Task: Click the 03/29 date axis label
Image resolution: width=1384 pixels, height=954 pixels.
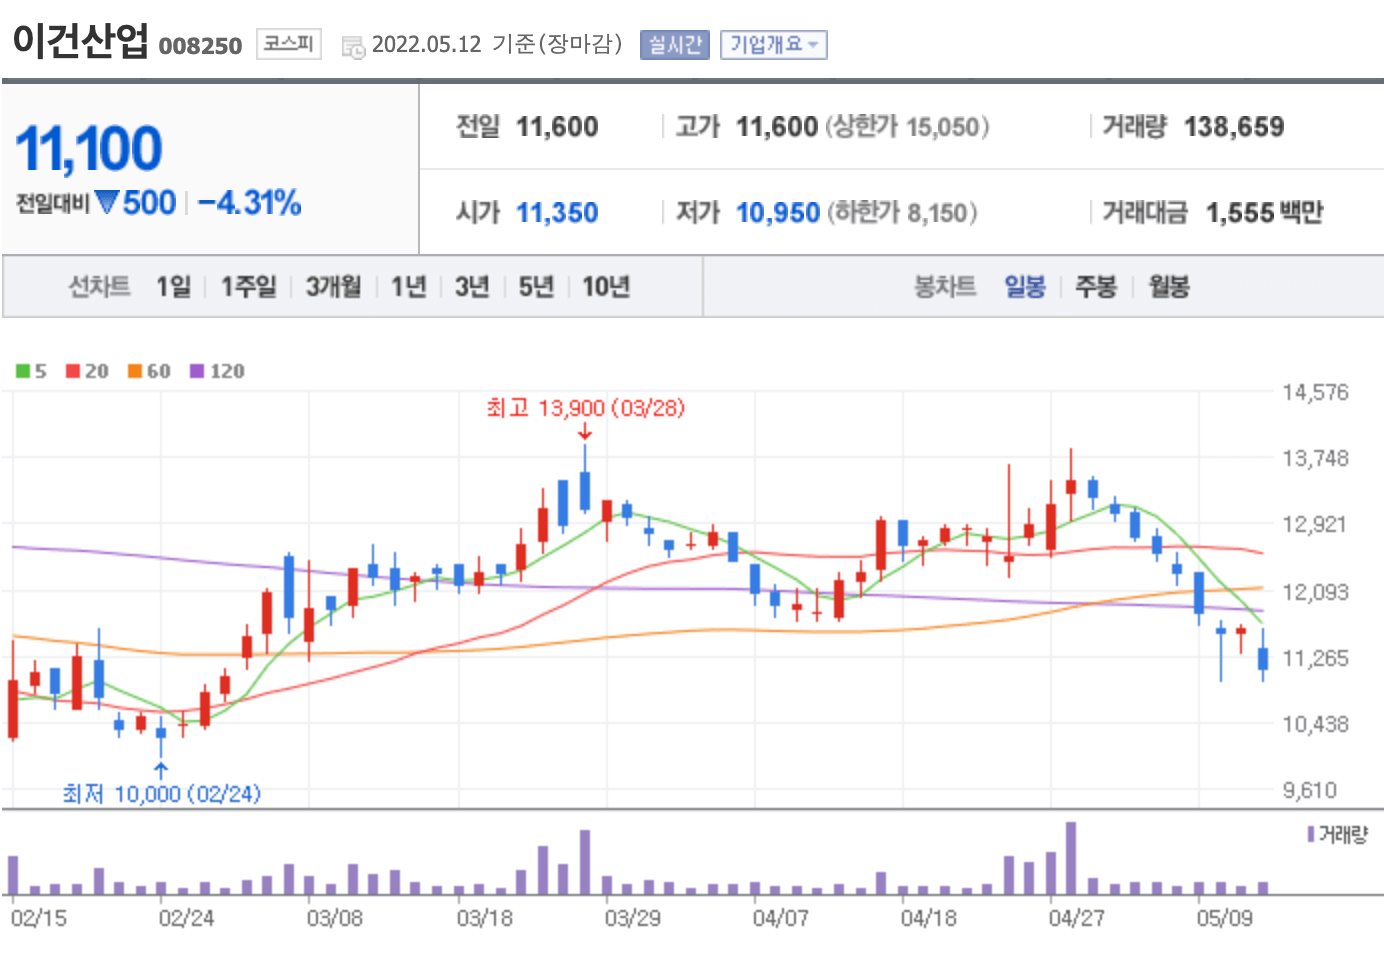Action: coord(633,918)
